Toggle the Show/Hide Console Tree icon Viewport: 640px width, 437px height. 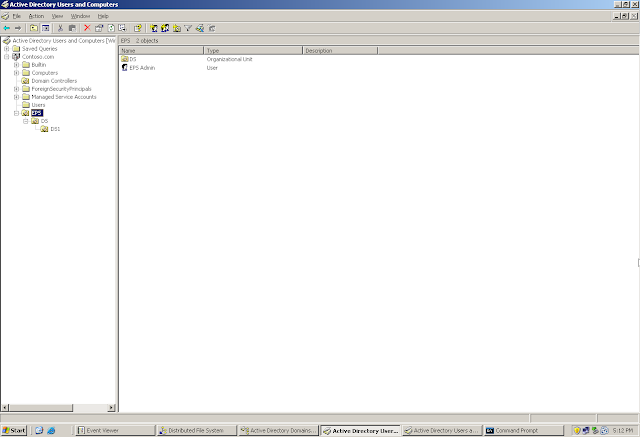pyautogui.click(x=46, y=28)
